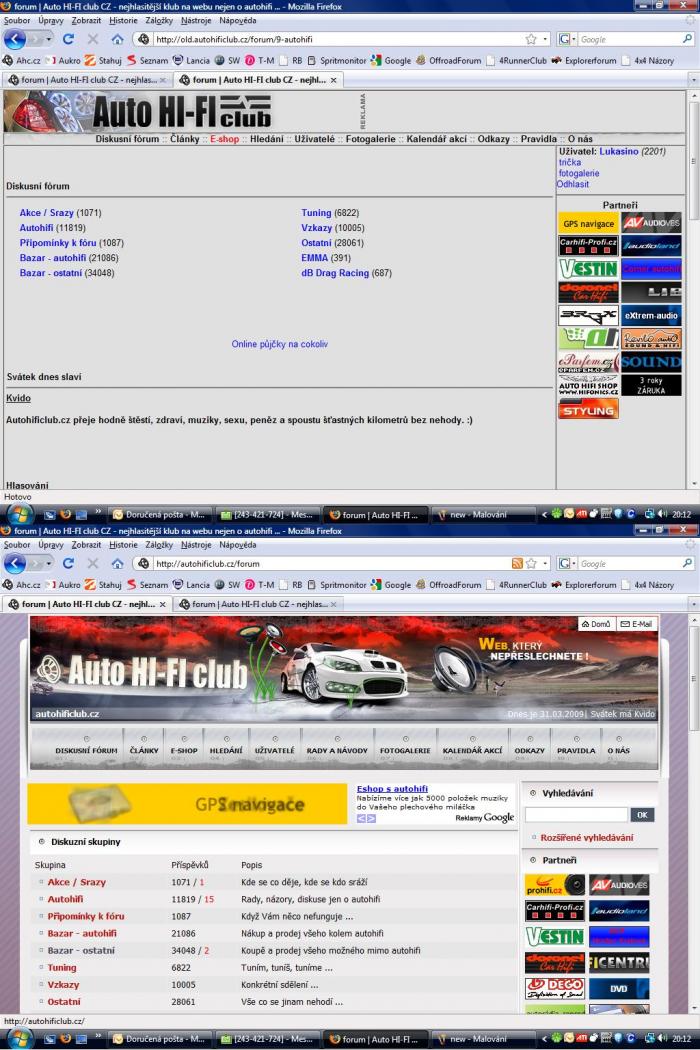The image size is (700, 1050).
Task: Open EMMA forum link on old site
Action: [314, 258]
